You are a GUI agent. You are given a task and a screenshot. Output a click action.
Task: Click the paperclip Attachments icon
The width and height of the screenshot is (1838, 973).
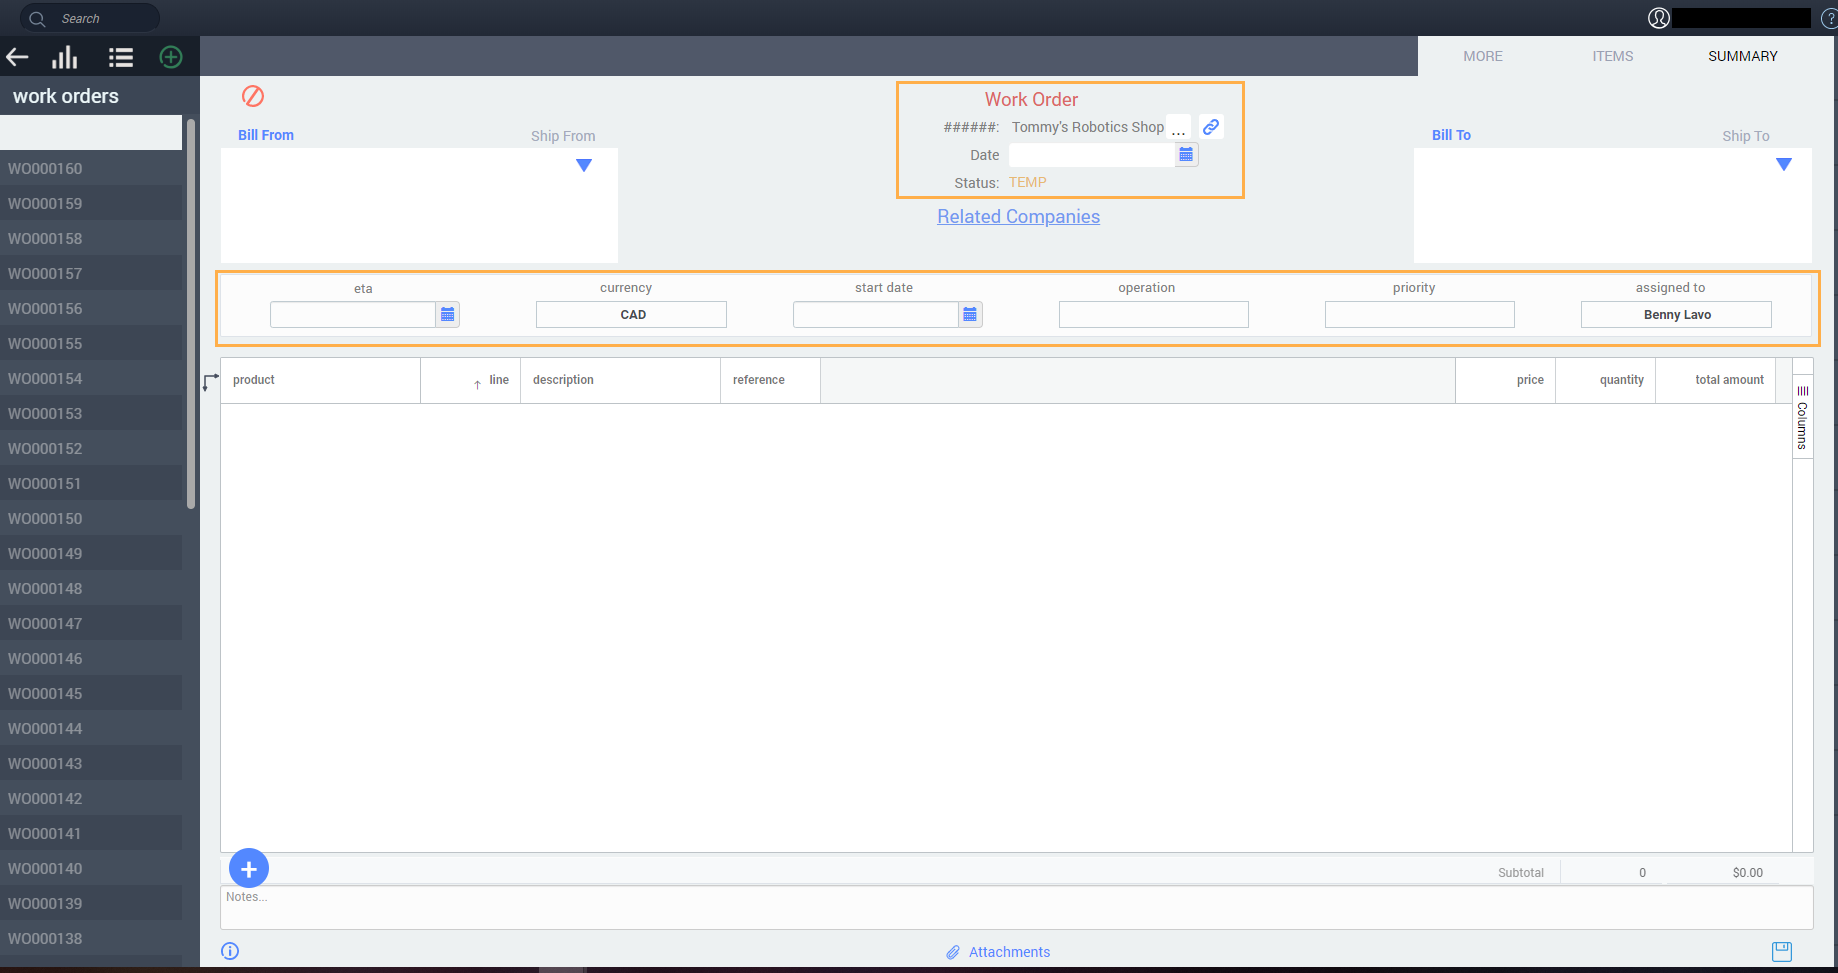coord(953,952)
